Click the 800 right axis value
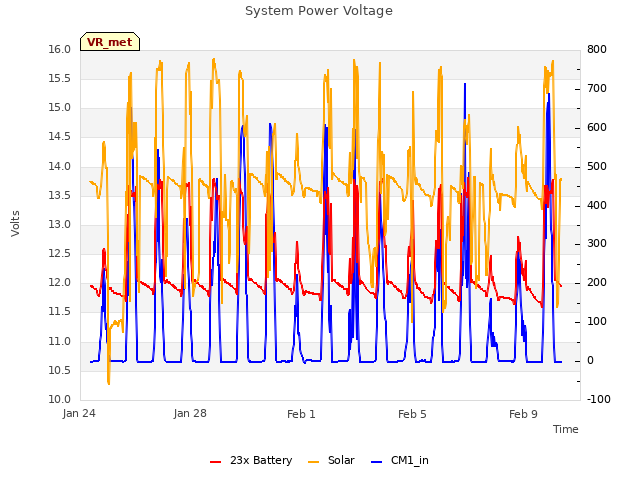The image size is (640, 480). point(597,49)
